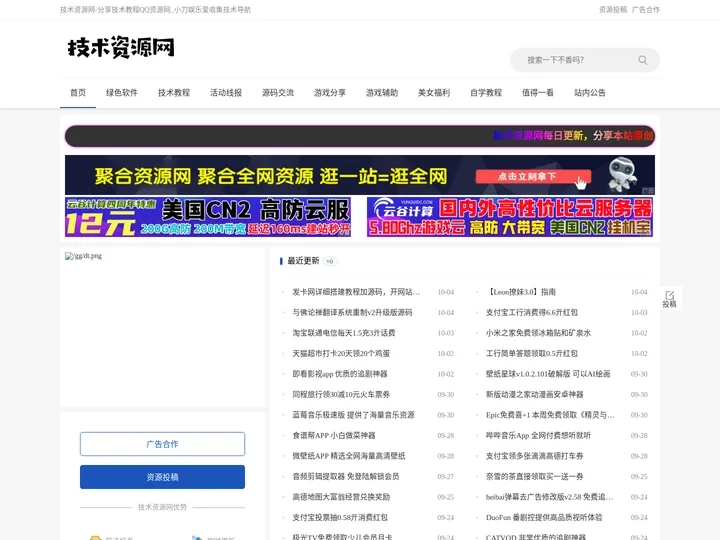
Task: Open DuoFun 番剧控提供高品质视听体验 post
Action: click(544, 518)
